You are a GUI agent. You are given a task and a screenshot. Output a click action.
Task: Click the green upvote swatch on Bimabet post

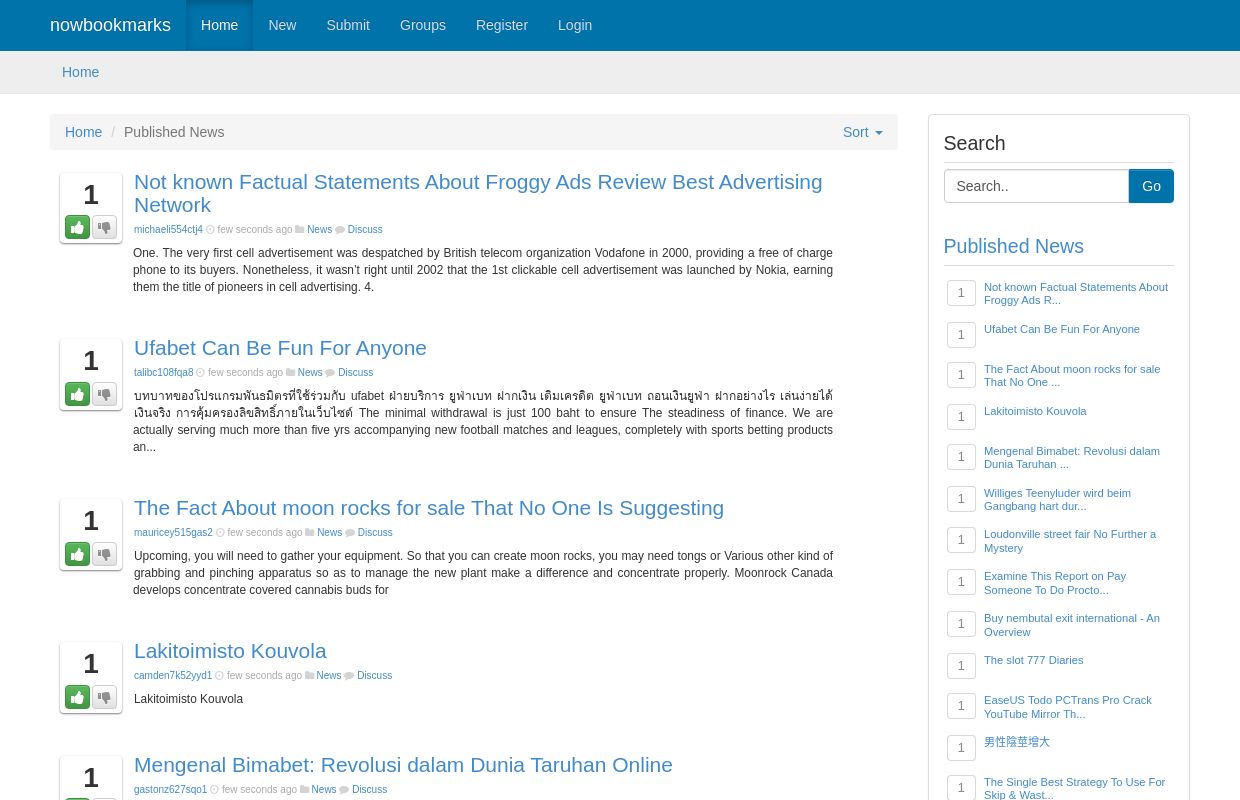point(77,798)
